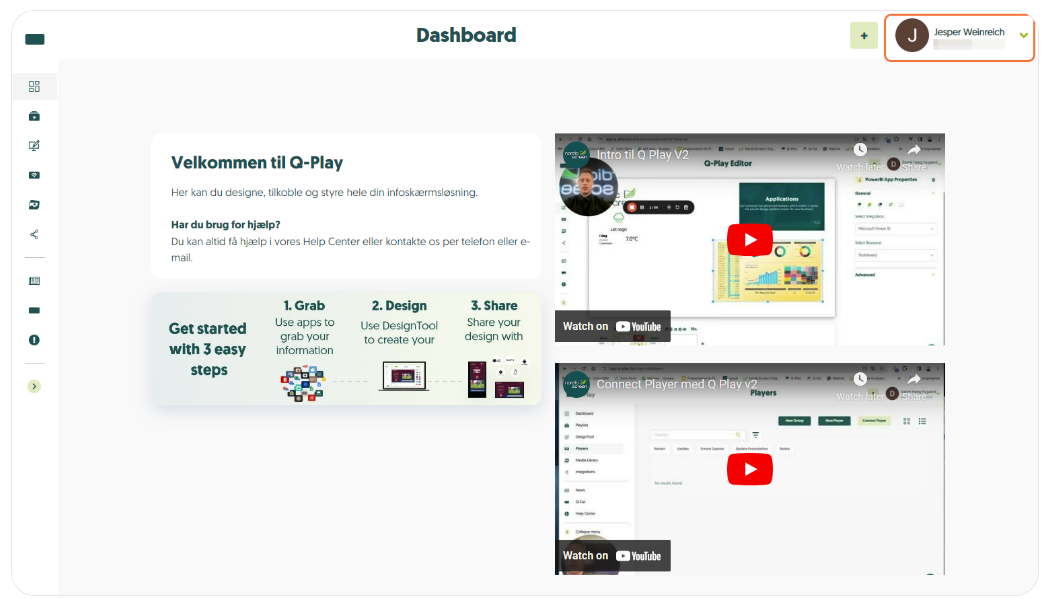Image resolution: width=1043 pixels, height=599 pixels.
Task: Click the Grab apps cluster illustration
Action: click(x=303, y=384)
